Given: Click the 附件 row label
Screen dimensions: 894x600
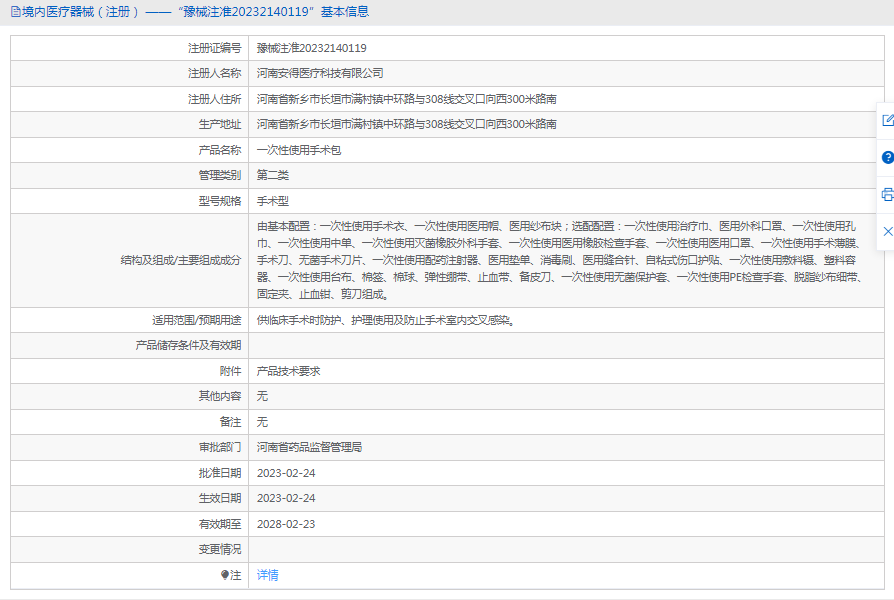Looking at the screenshot, I should (x=230, y=371).
